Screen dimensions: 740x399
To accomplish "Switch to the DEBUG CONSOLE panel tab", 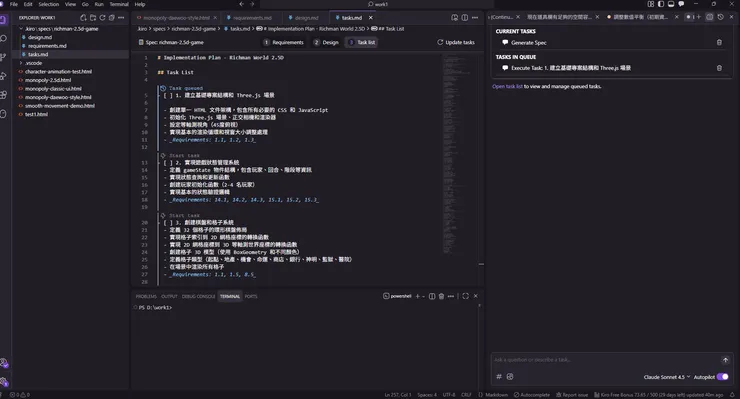I will [x=198, y=297].
